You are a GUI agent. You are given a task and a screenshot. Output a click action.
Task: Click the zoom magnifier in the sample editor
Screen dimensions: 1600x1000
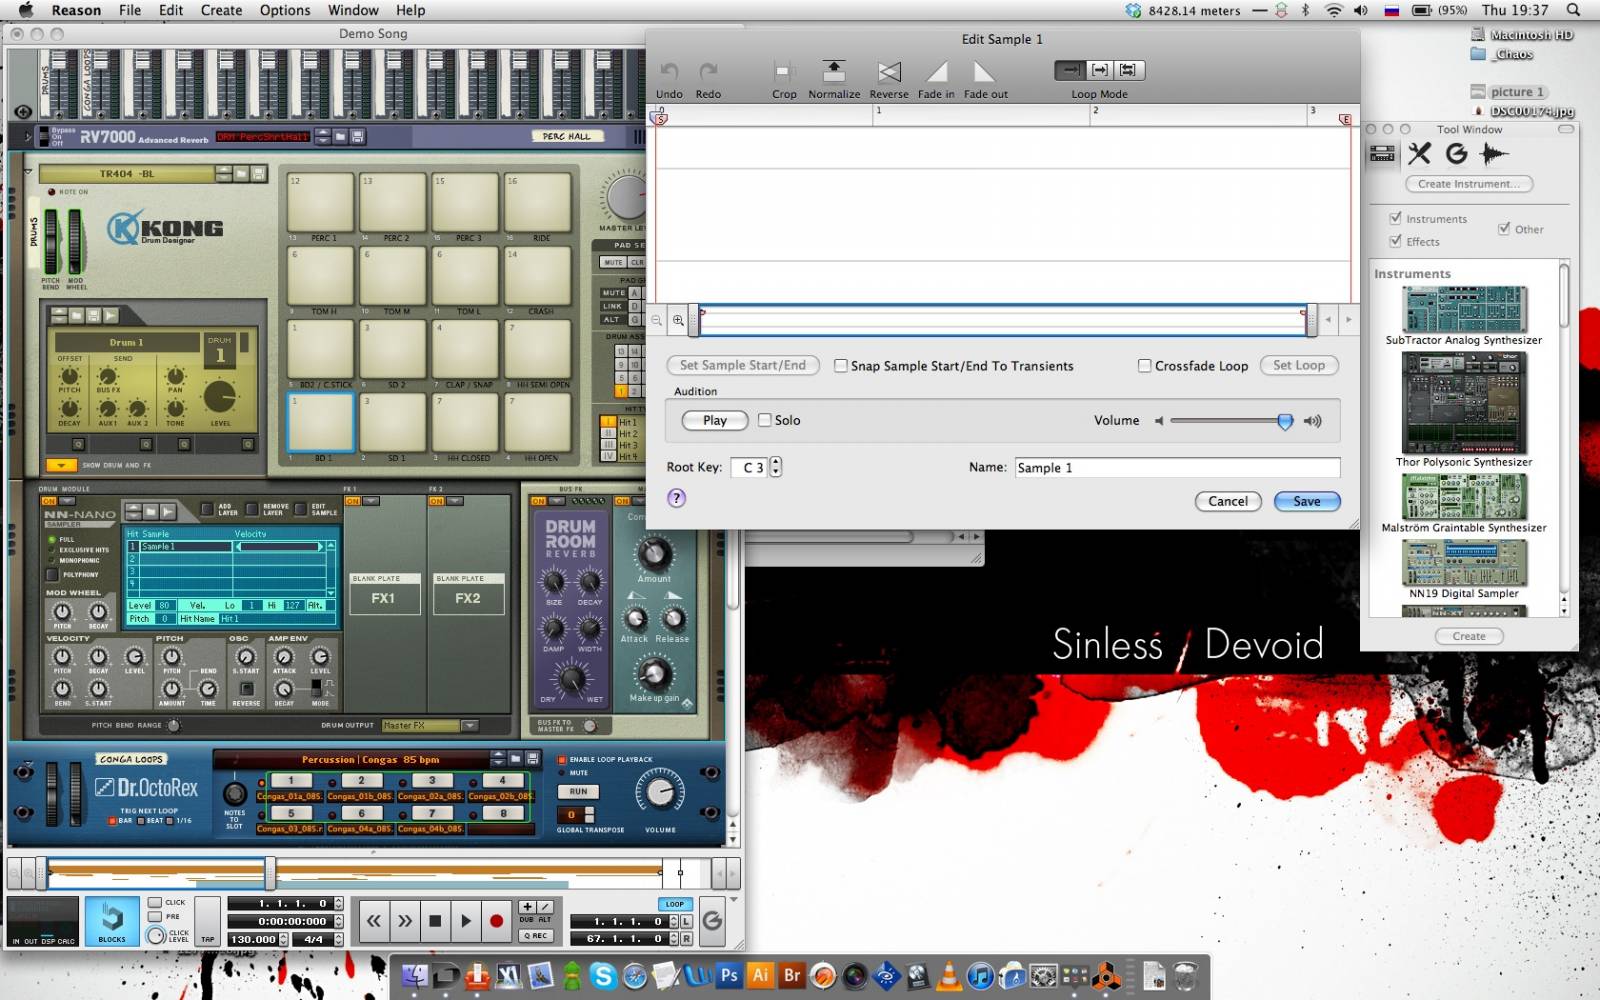(678, 320)
